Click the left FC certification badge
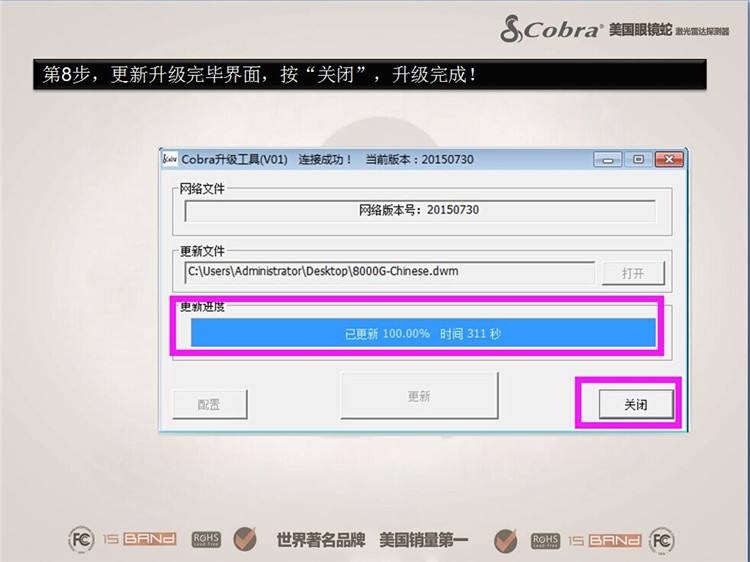The image size is (750, 562). click(x=82, y=540)
